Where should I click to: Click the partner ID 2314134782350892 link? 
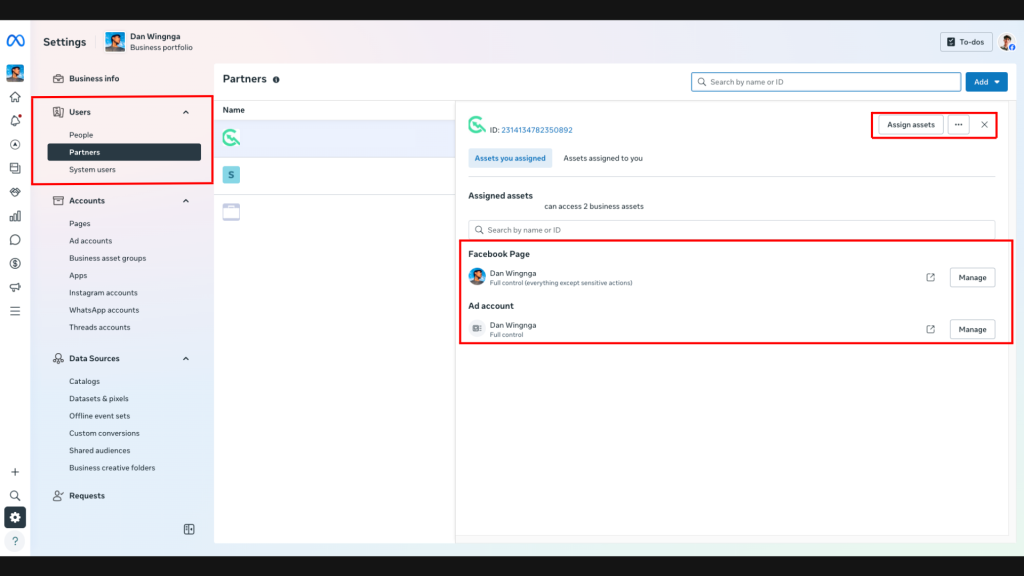pyautogui.click(x=536, y=130)
